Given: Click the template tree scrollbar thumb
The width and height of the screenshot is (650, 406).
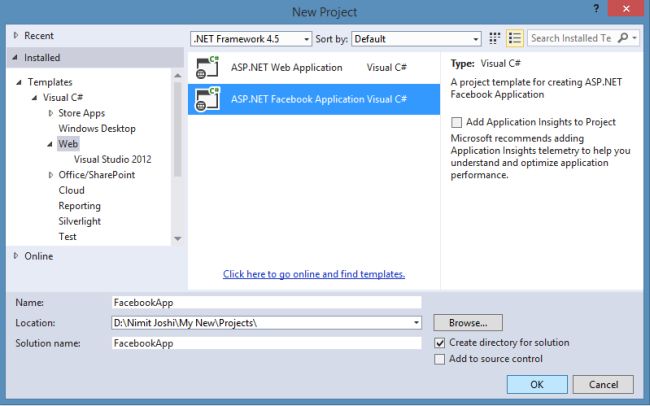Looking at the screenshot, I should click(178, 129).
